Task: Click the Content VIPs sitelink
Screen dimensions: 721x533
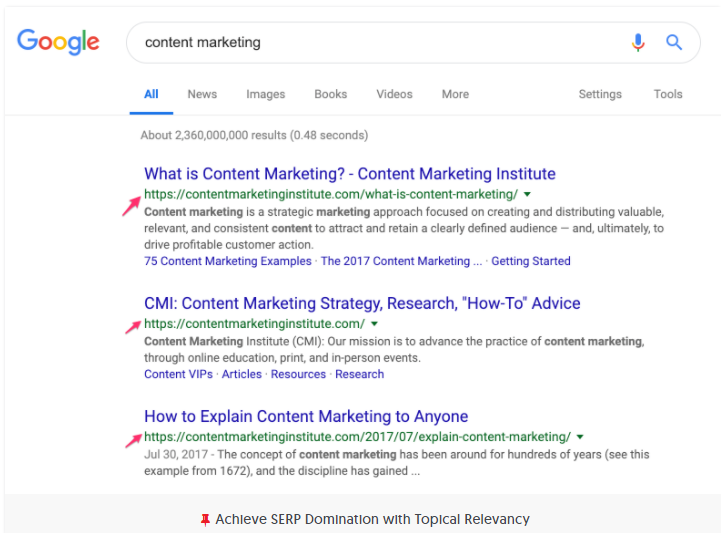Action: pyautogui.click(x=178, y=374)
